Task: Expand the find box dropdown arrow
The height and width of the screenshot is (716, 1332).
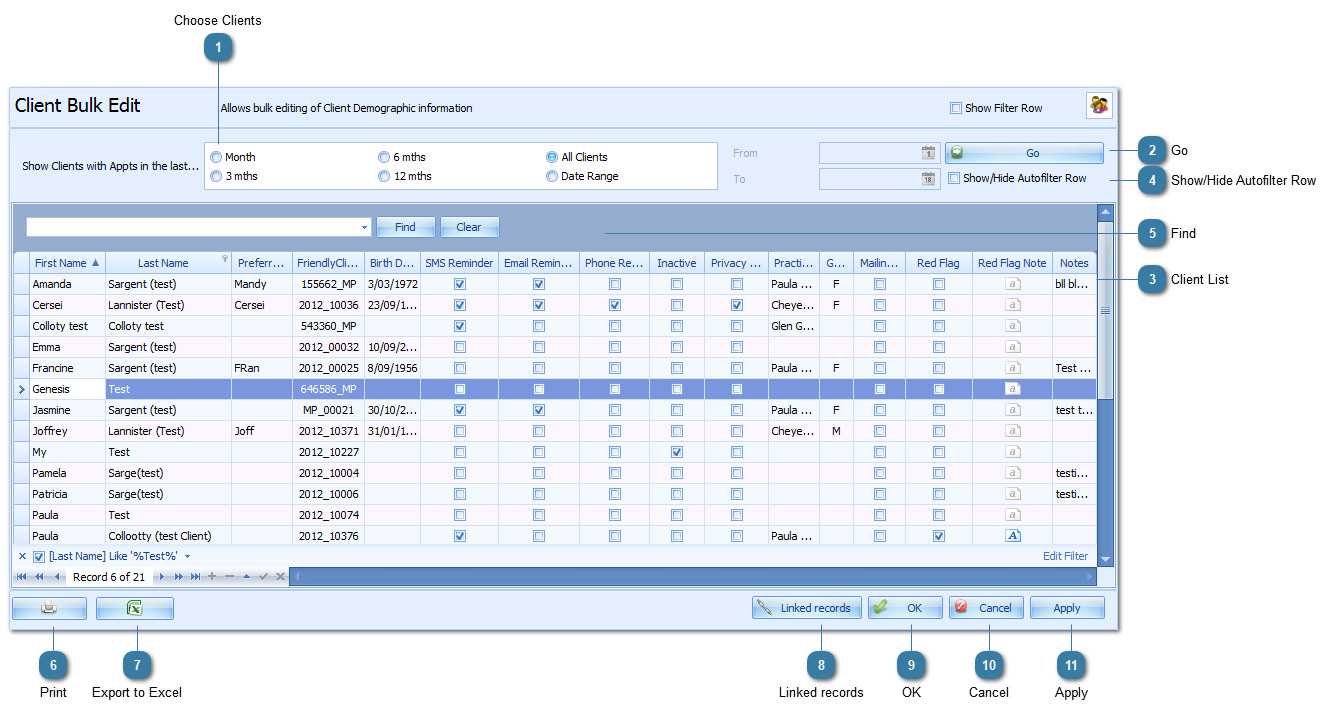Action: [364, 227]
